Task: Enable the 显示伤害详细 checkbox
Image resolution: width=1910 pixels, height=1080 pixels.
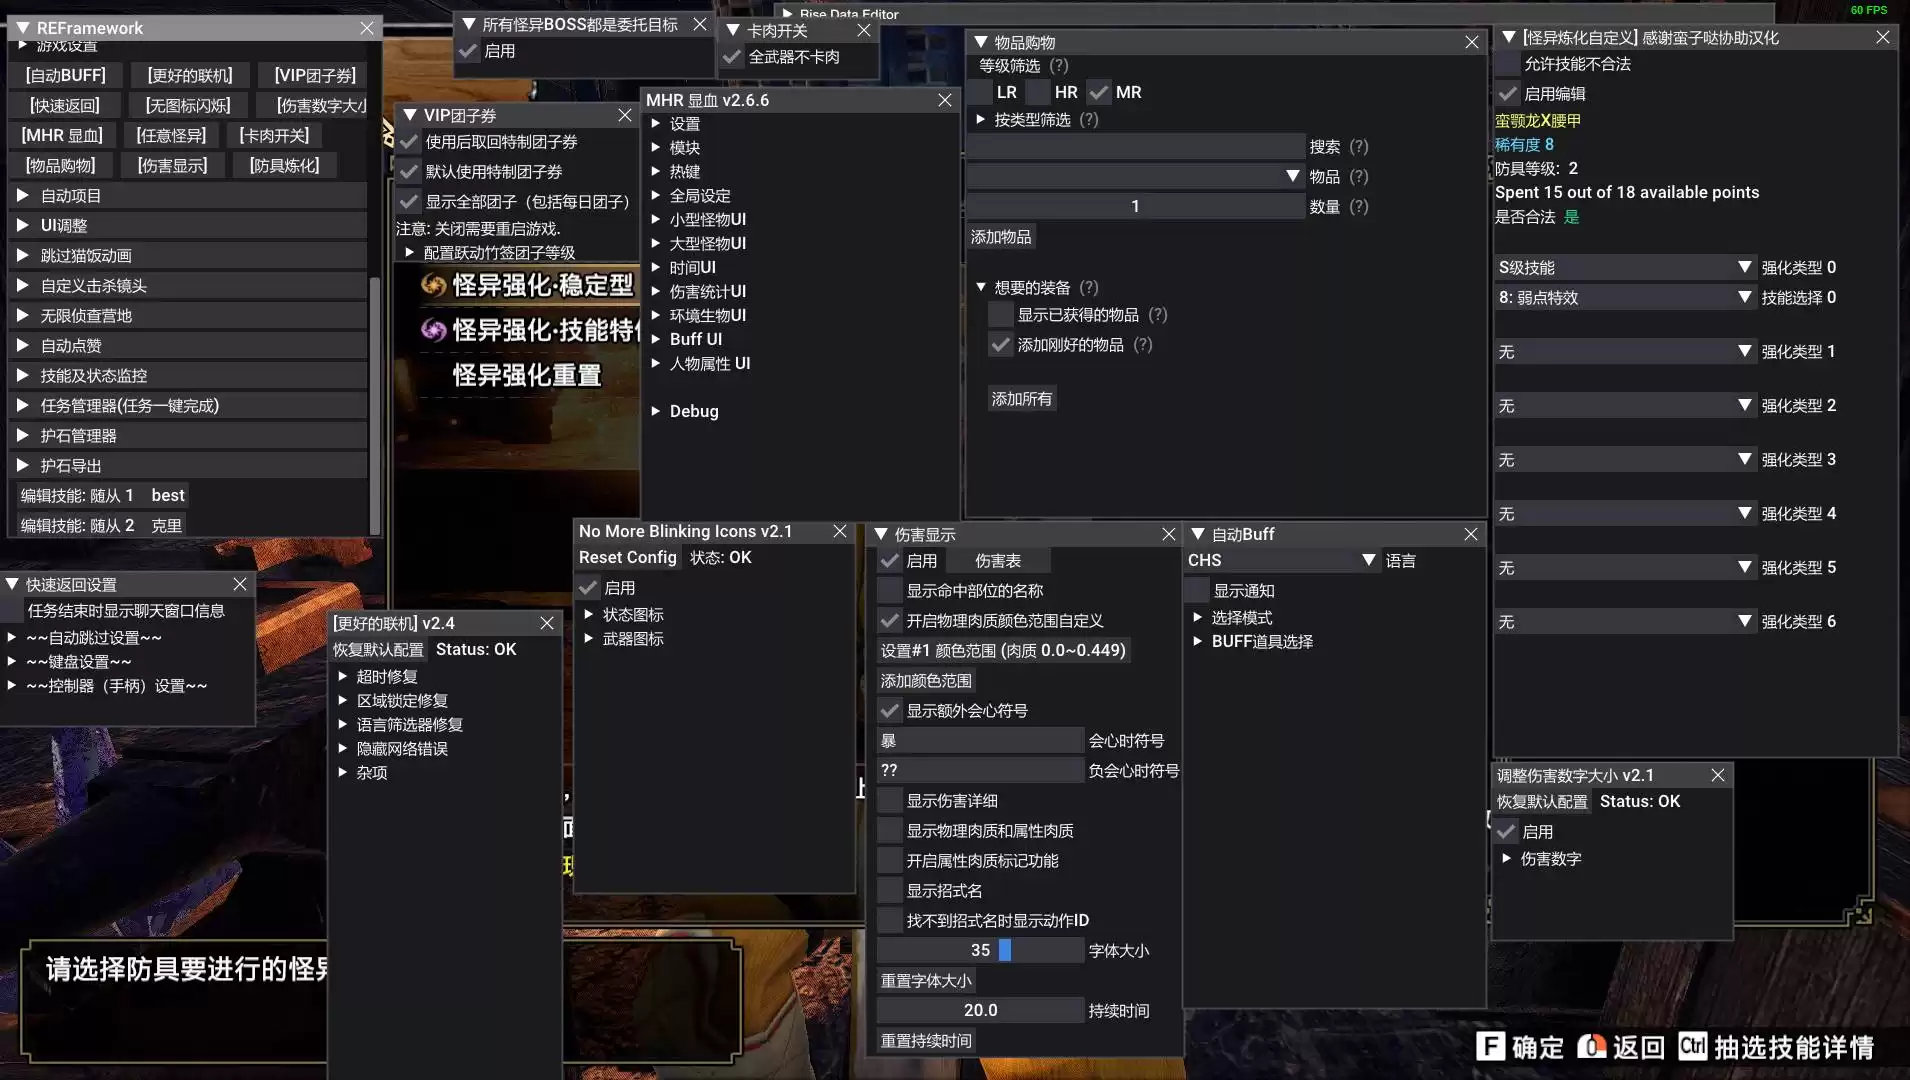Action: (889, 801)
